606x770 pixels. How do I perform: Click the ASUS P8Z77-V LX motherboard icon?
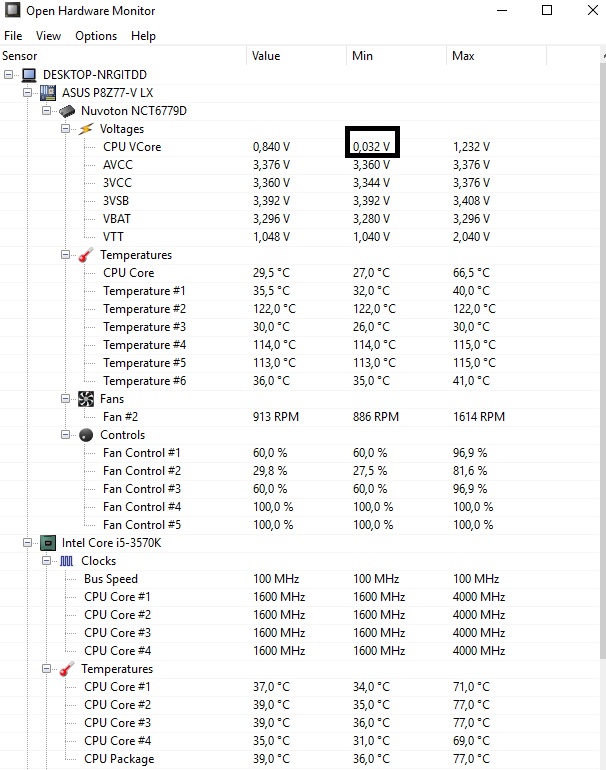(x=47, y=93)
